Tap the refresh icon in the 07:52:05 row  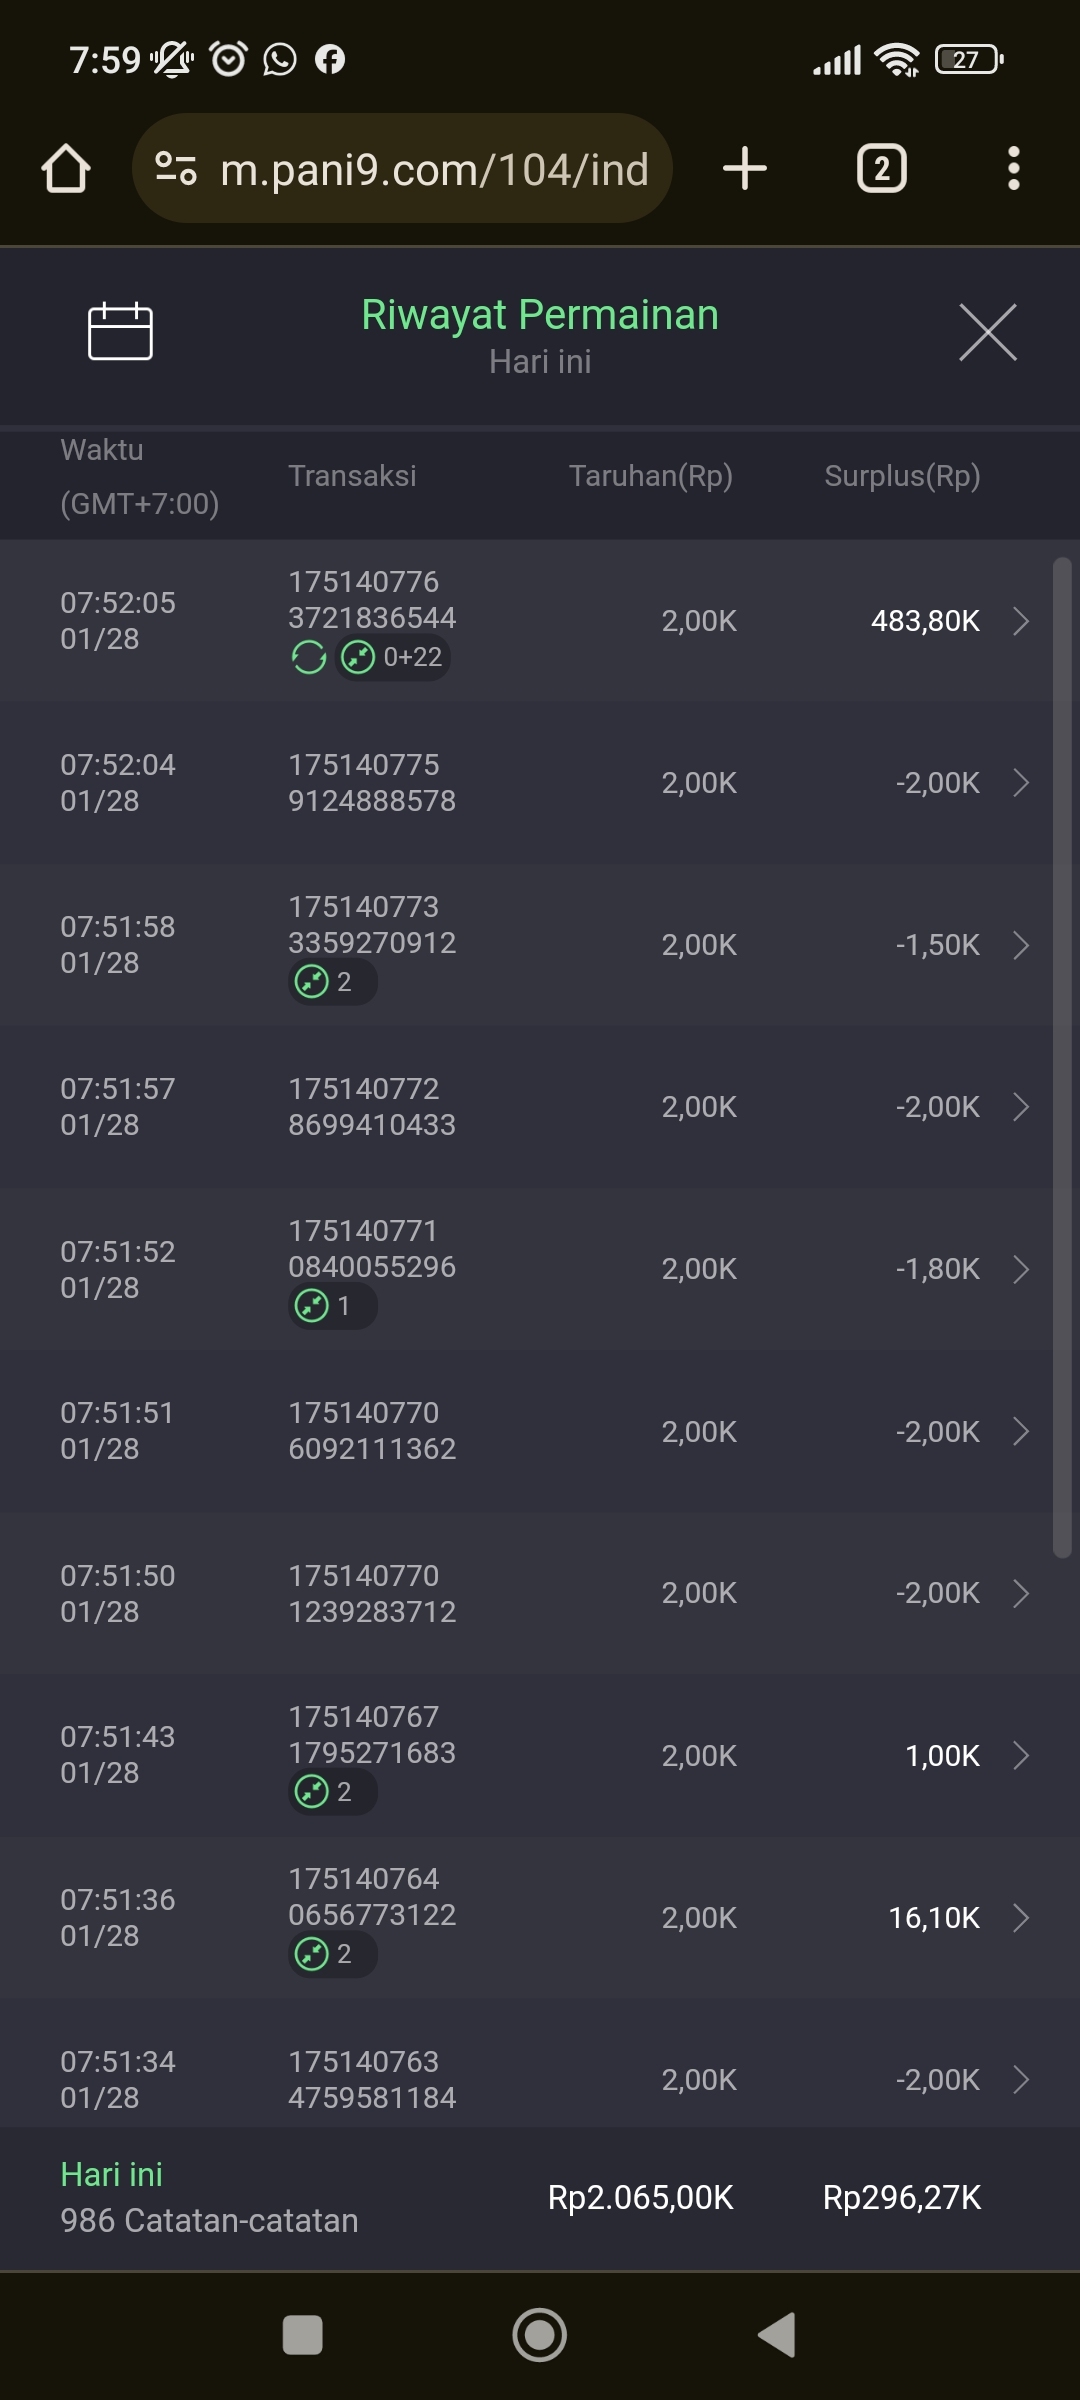309,658
